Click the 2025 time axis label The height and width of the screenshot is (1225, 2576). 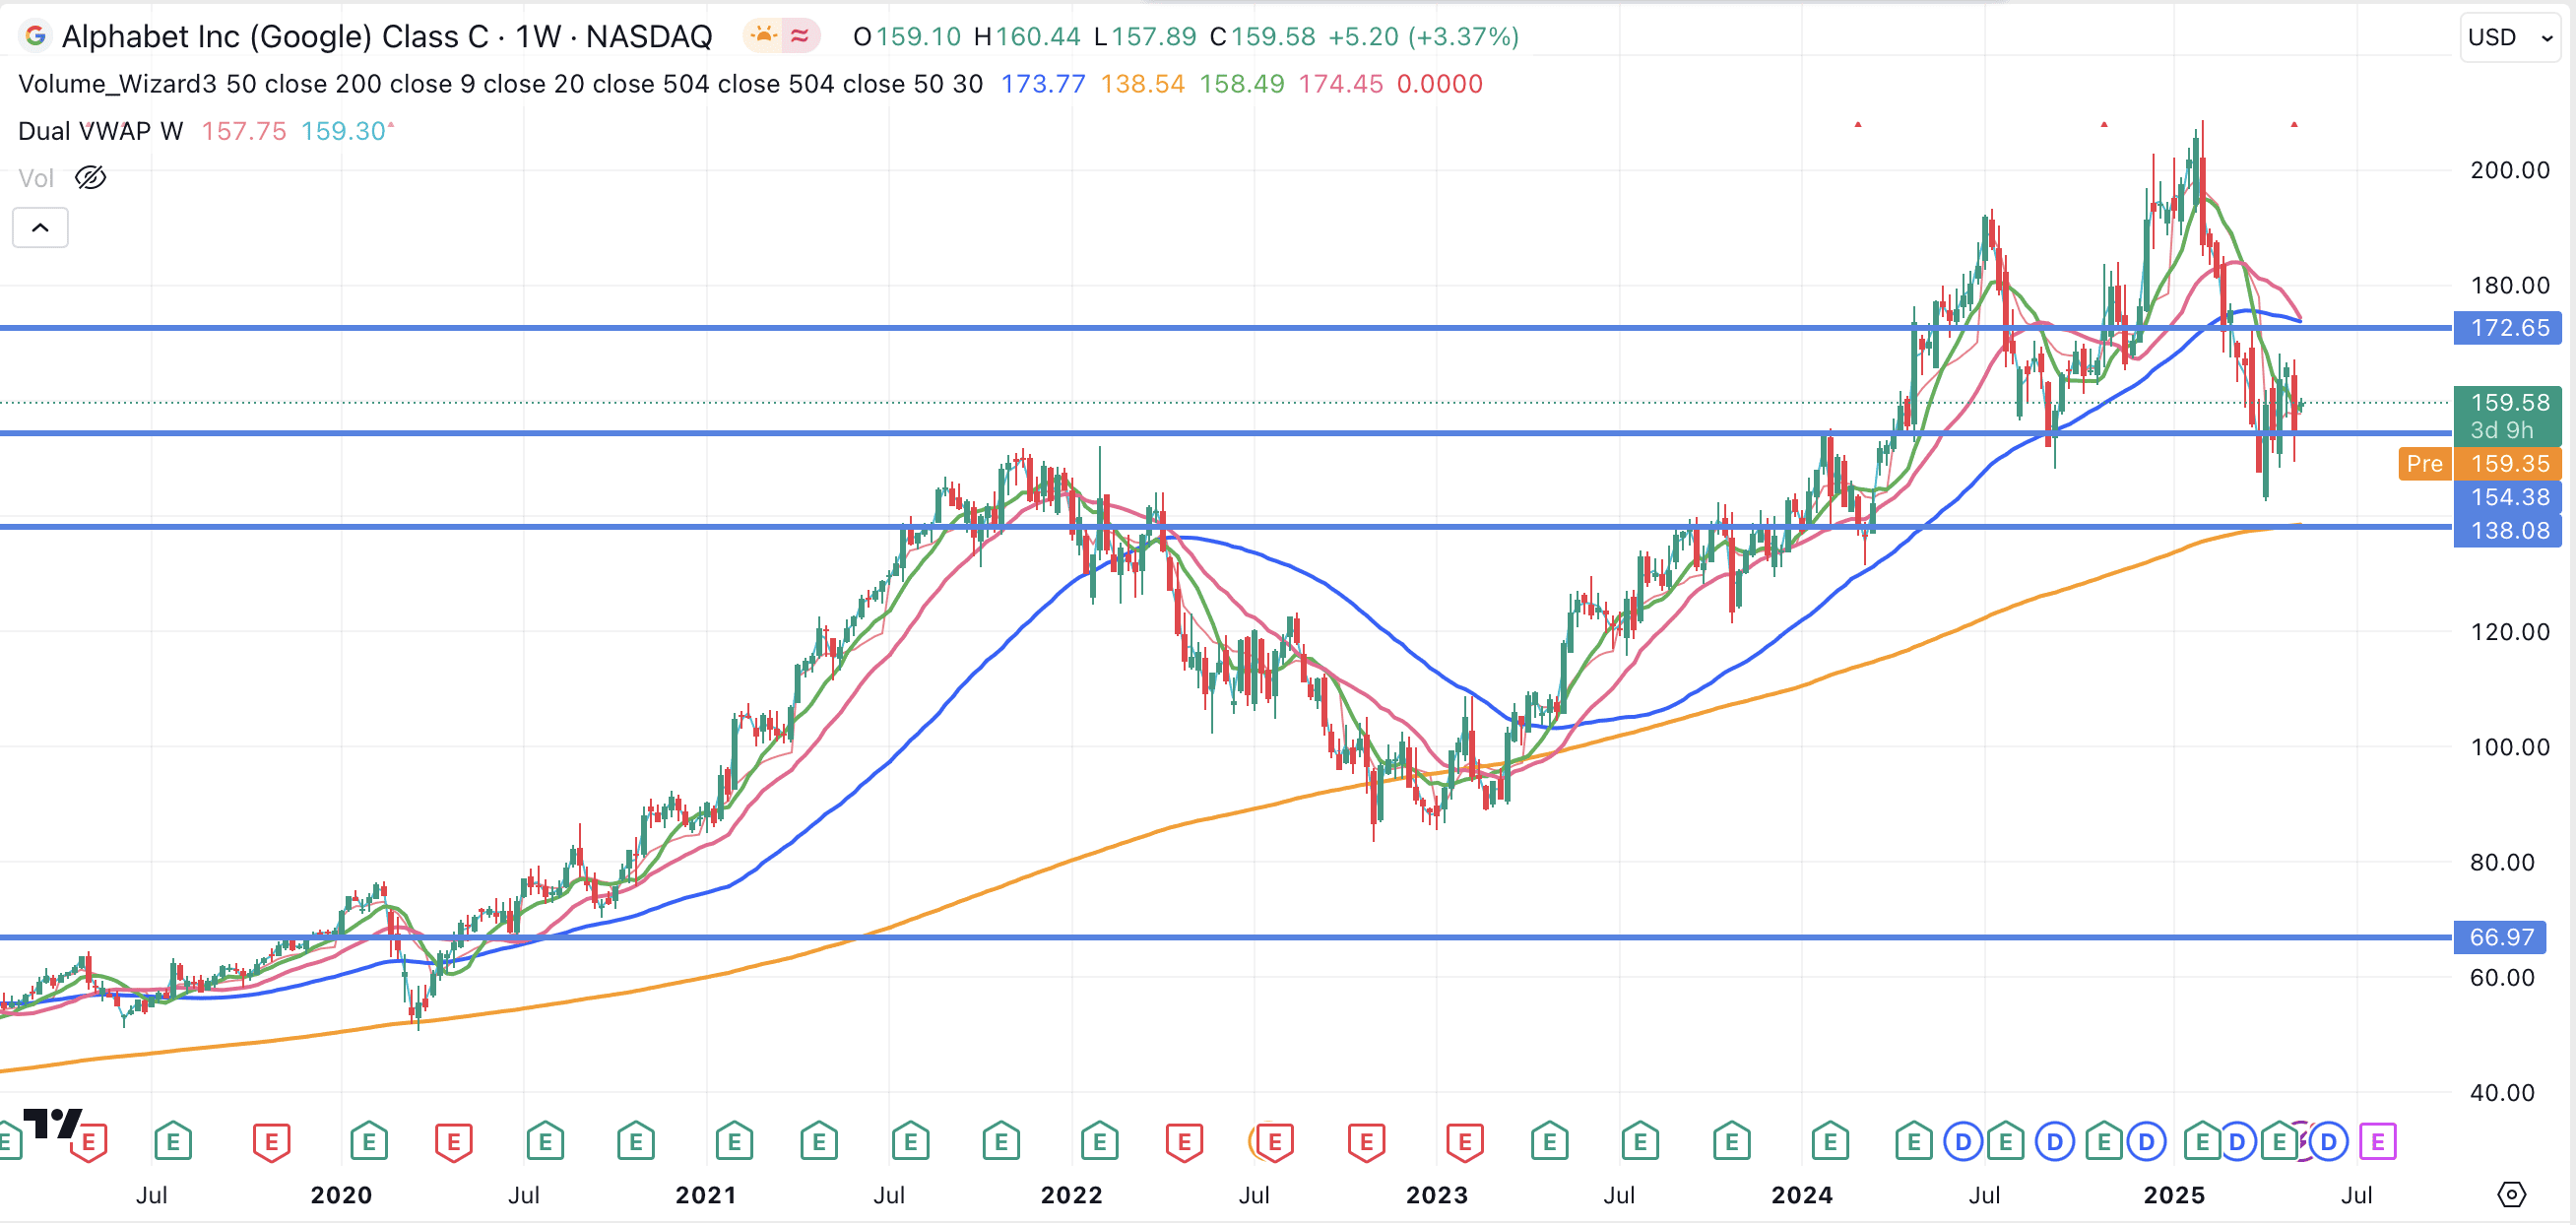tap(2174, 1195)
